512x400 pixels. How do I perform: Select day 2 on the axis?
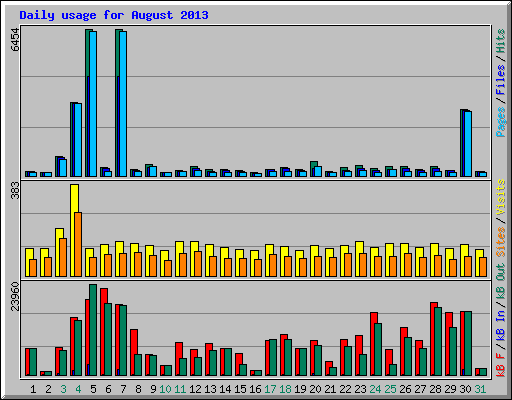click(48, 389)
